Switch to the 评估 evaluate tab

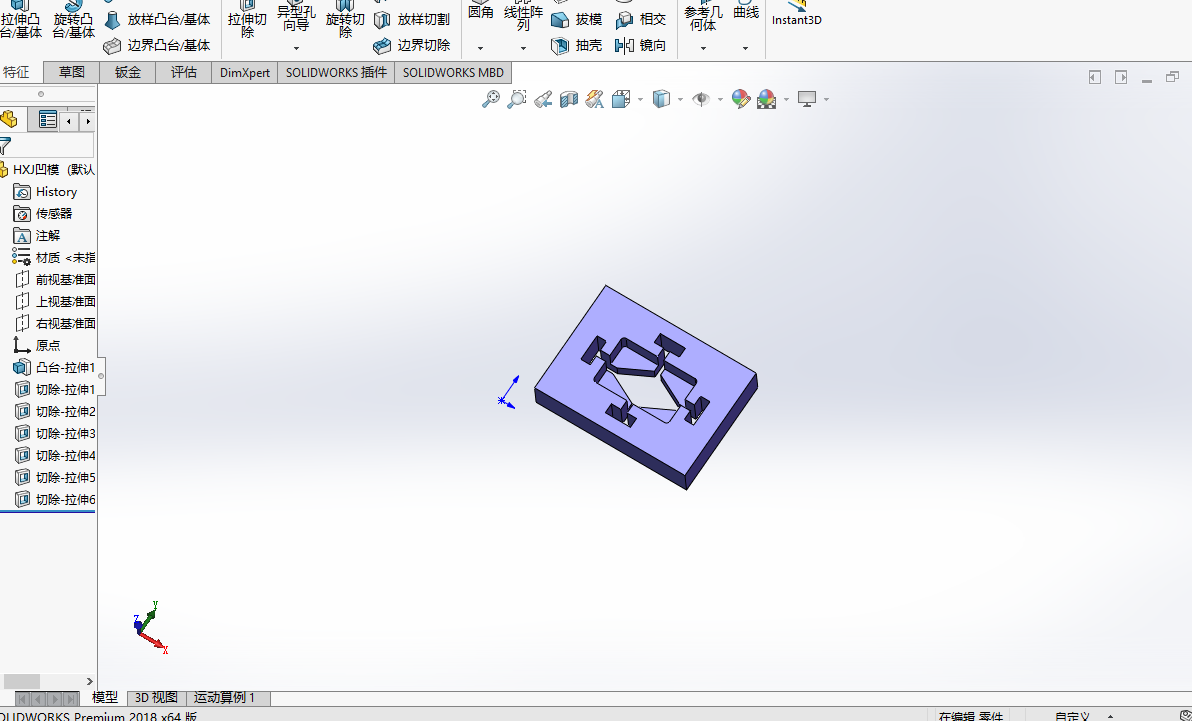coord(183,72)
